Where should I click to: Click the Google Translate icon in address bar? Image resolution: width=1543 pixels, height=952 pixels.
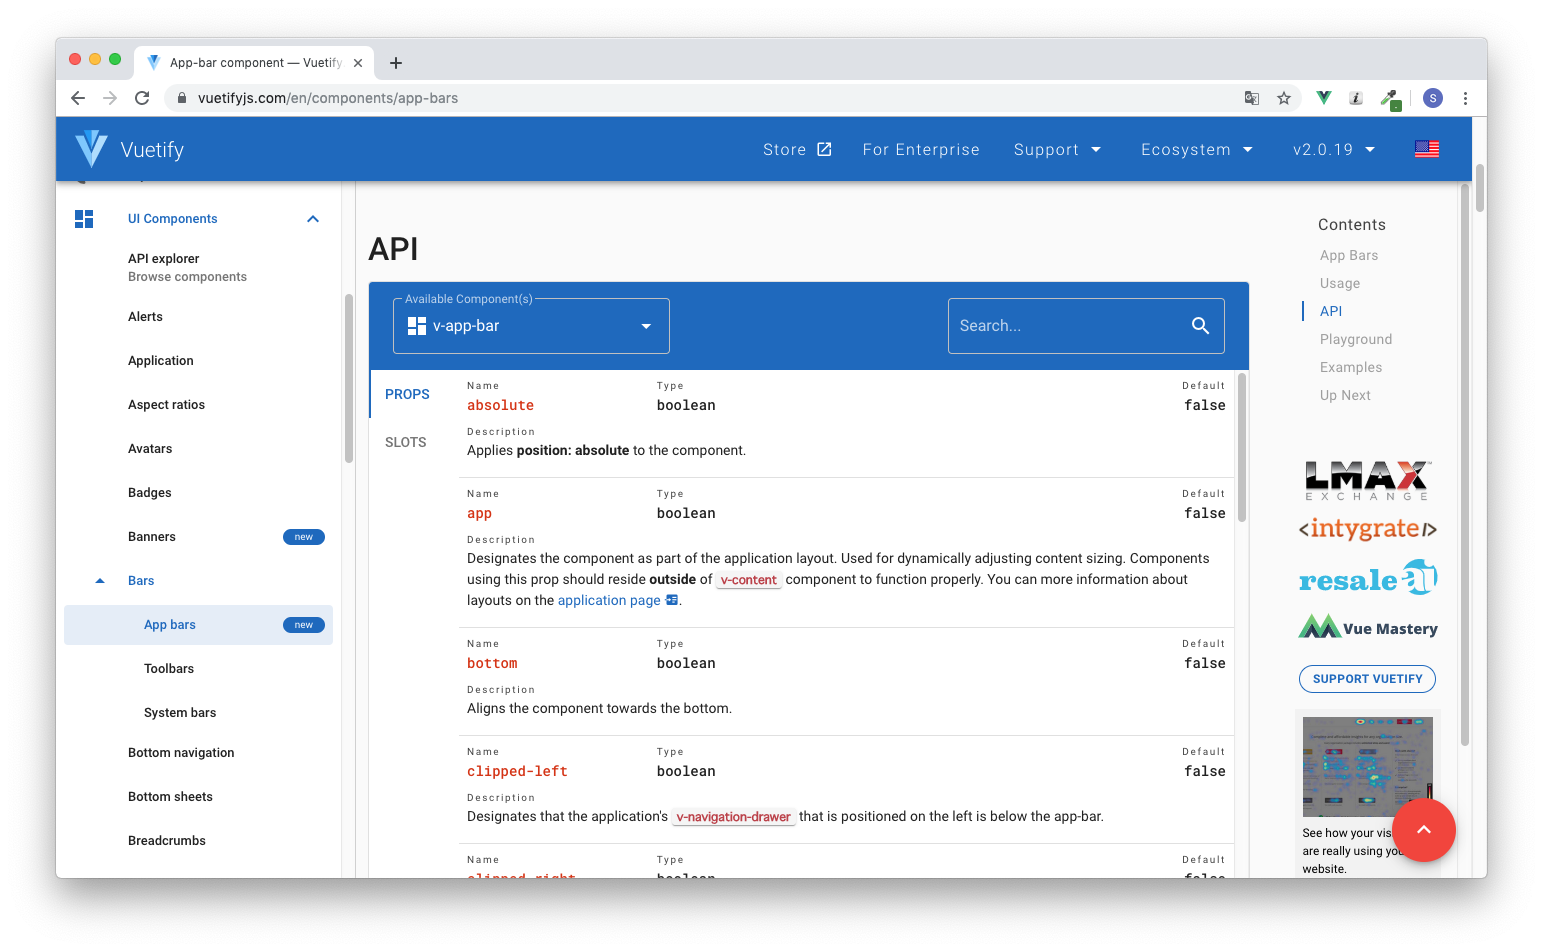(1252, 98)
